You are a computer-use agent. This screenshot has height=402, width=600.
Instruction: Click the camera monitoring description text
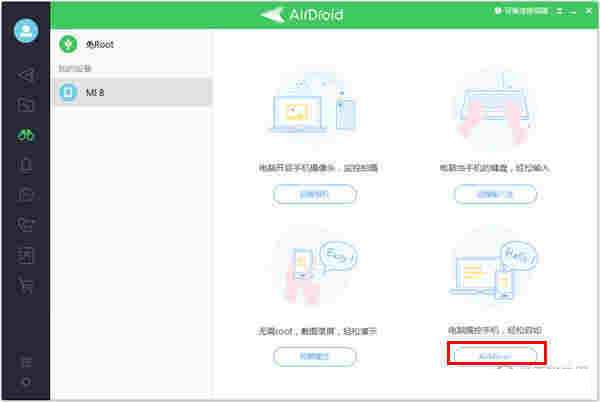(318, 168)
